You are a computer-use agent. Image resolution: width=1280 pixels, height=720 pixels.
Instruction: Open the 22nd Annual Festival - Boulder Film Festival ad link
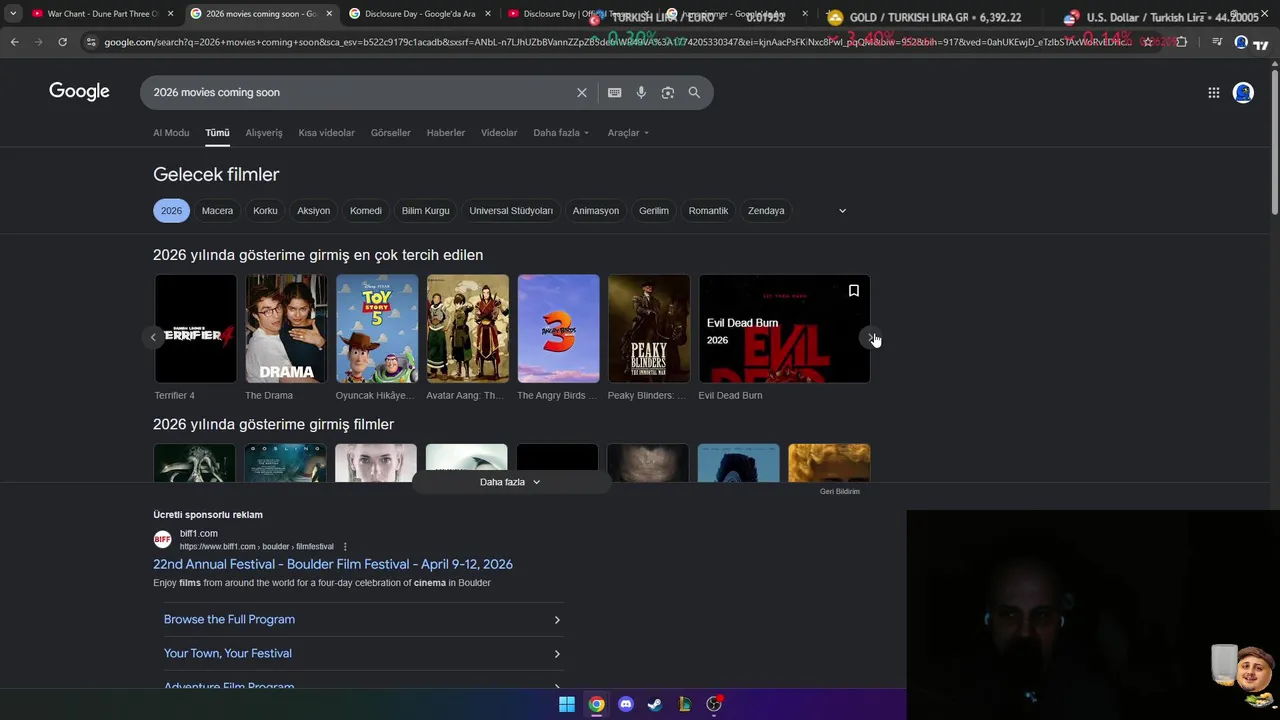coord(333,564)
